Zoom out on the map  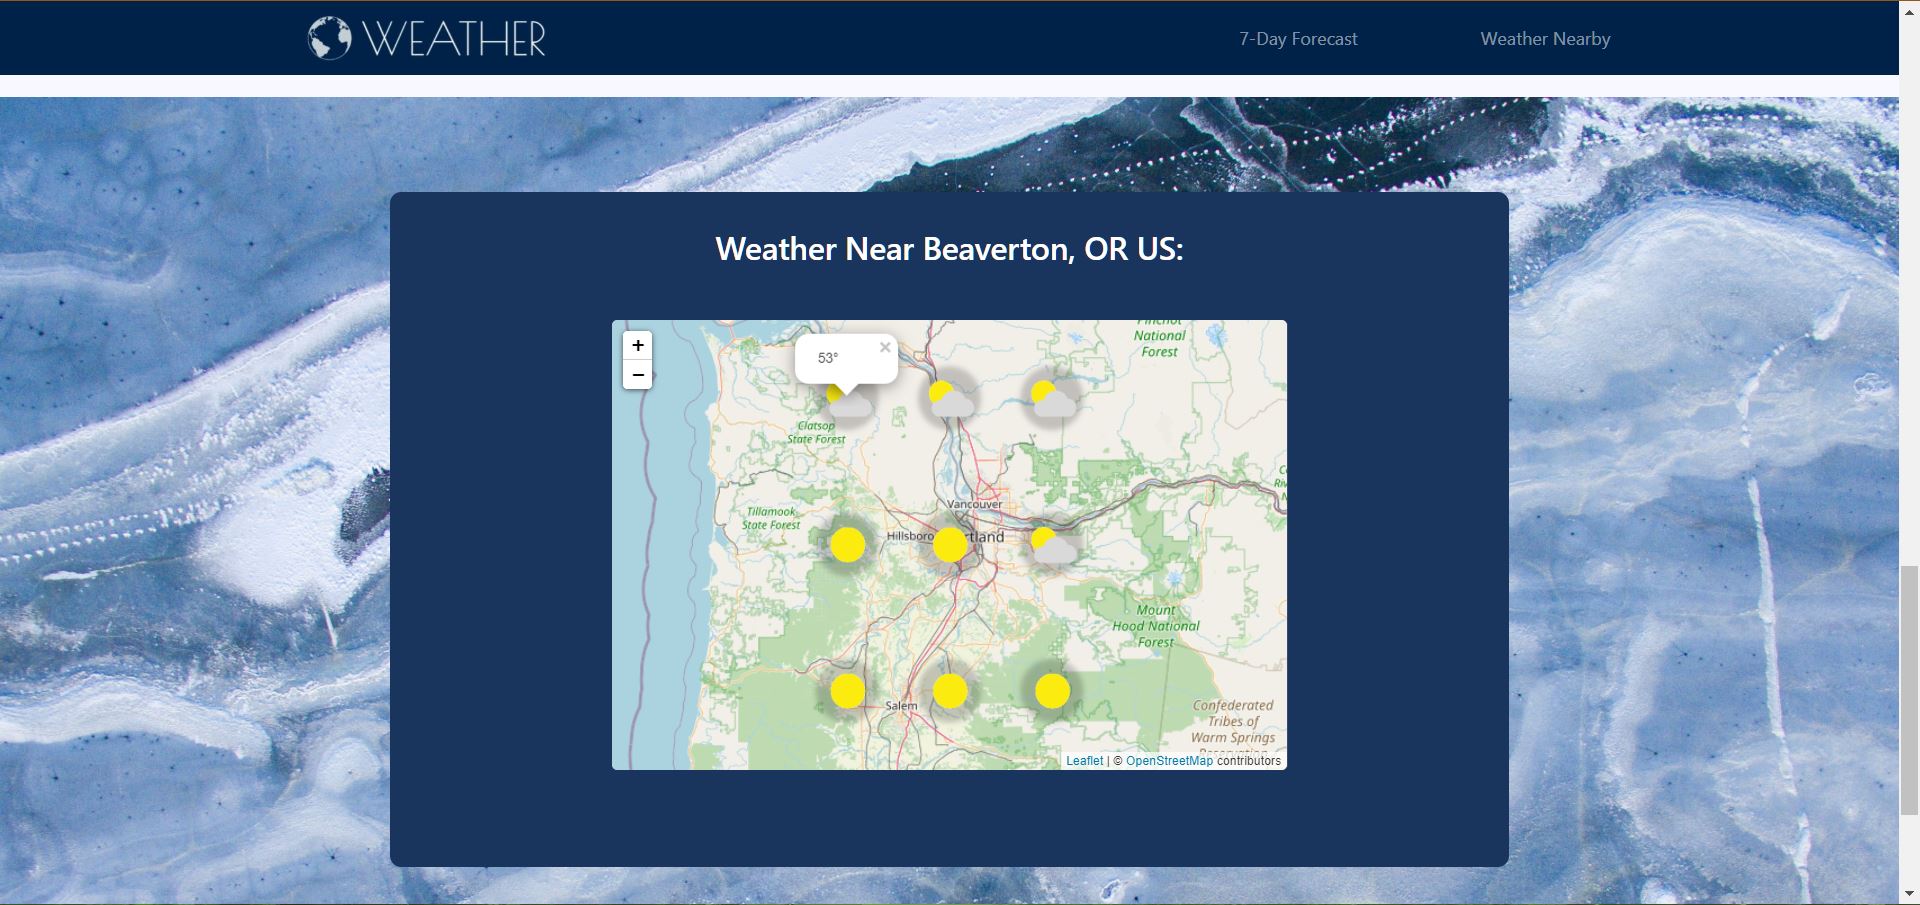[638, 375]
